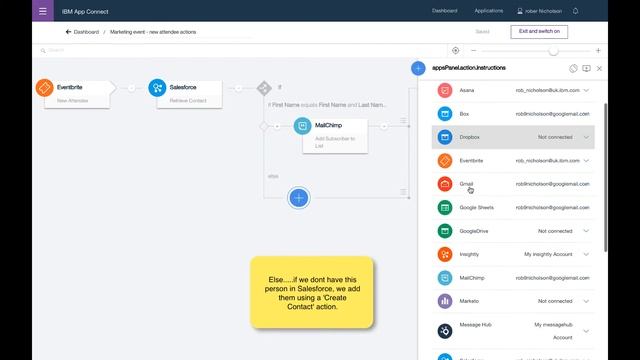Open the hamburger navigation menu
The image size is (640, 360).
43,11
